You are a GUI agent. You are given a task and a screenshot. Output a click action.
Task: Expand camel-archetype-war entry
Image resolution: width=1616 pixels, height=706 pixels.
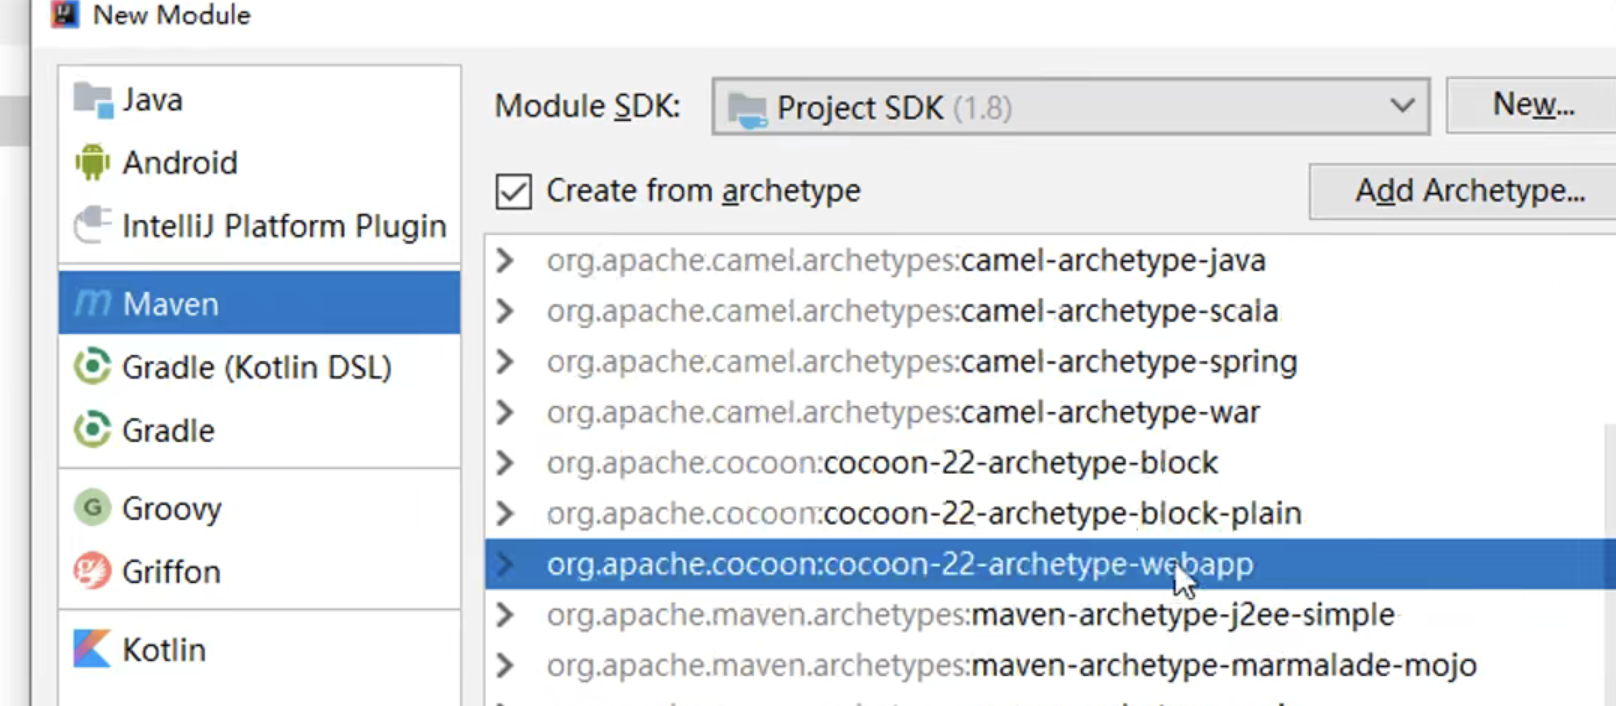coord(506,412)
